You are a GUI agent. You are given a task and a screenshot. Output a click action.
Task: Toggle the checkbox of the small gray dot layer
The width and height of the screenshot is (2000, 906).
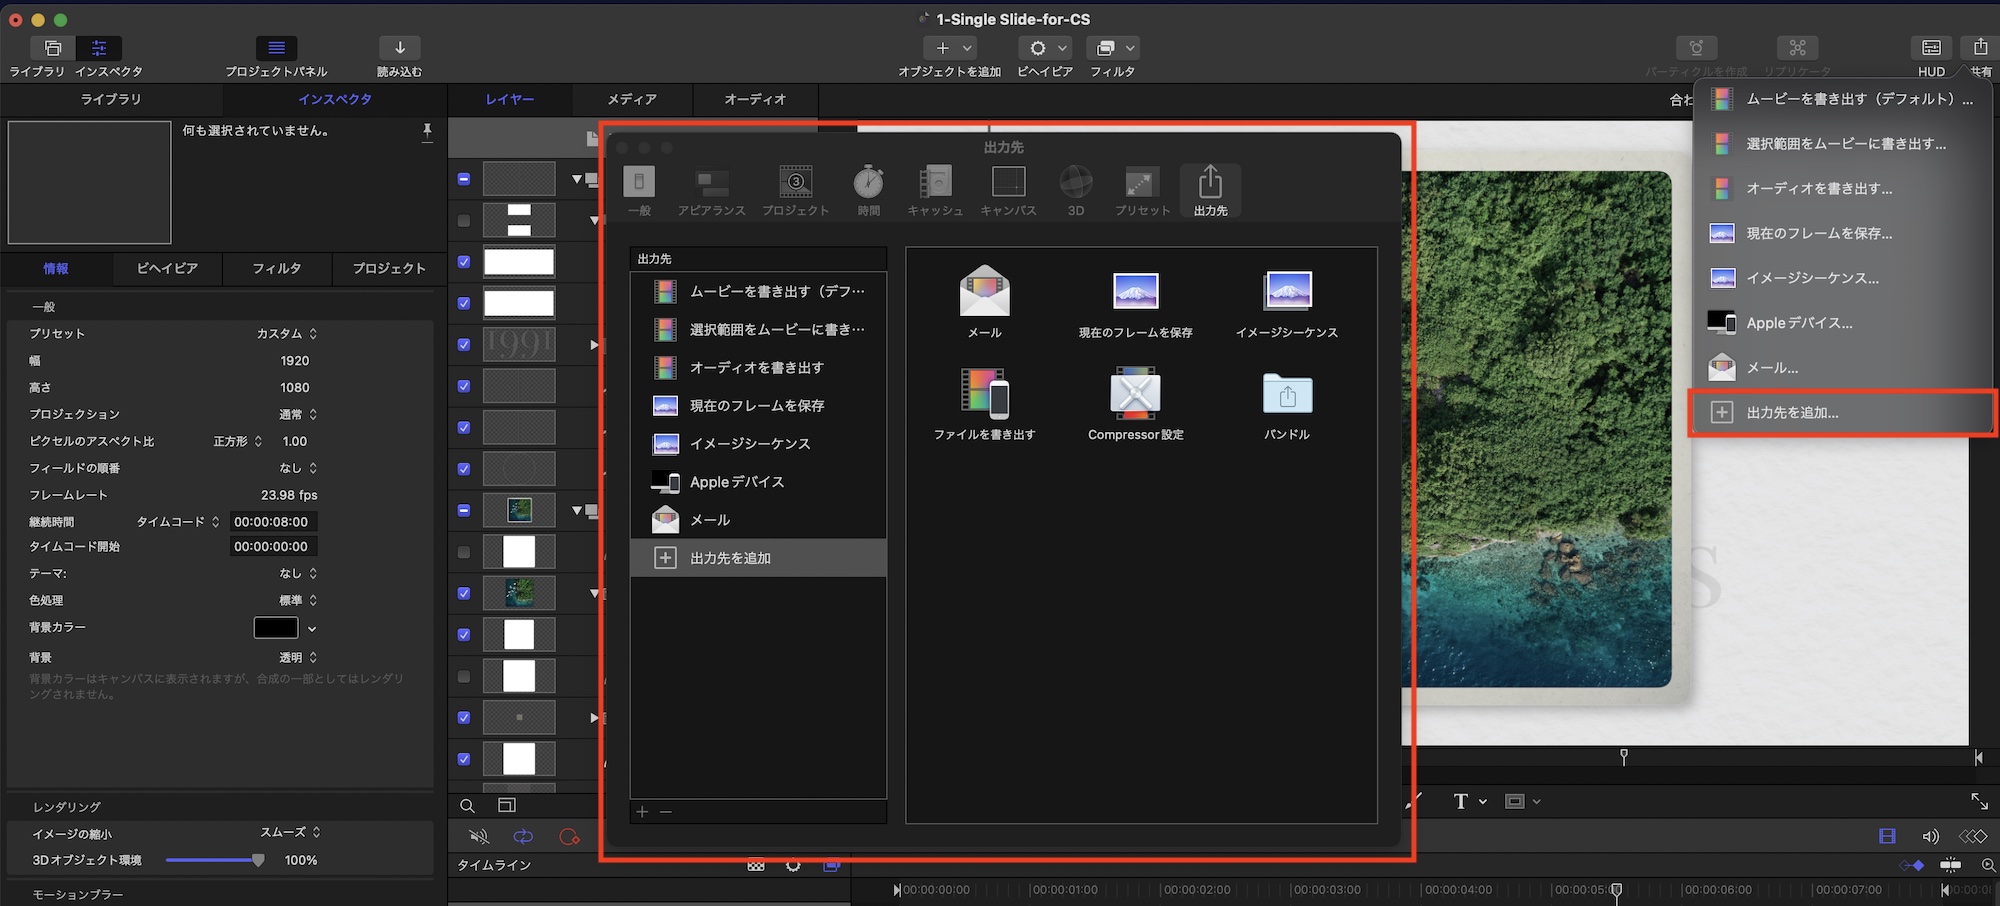[464, 717]
